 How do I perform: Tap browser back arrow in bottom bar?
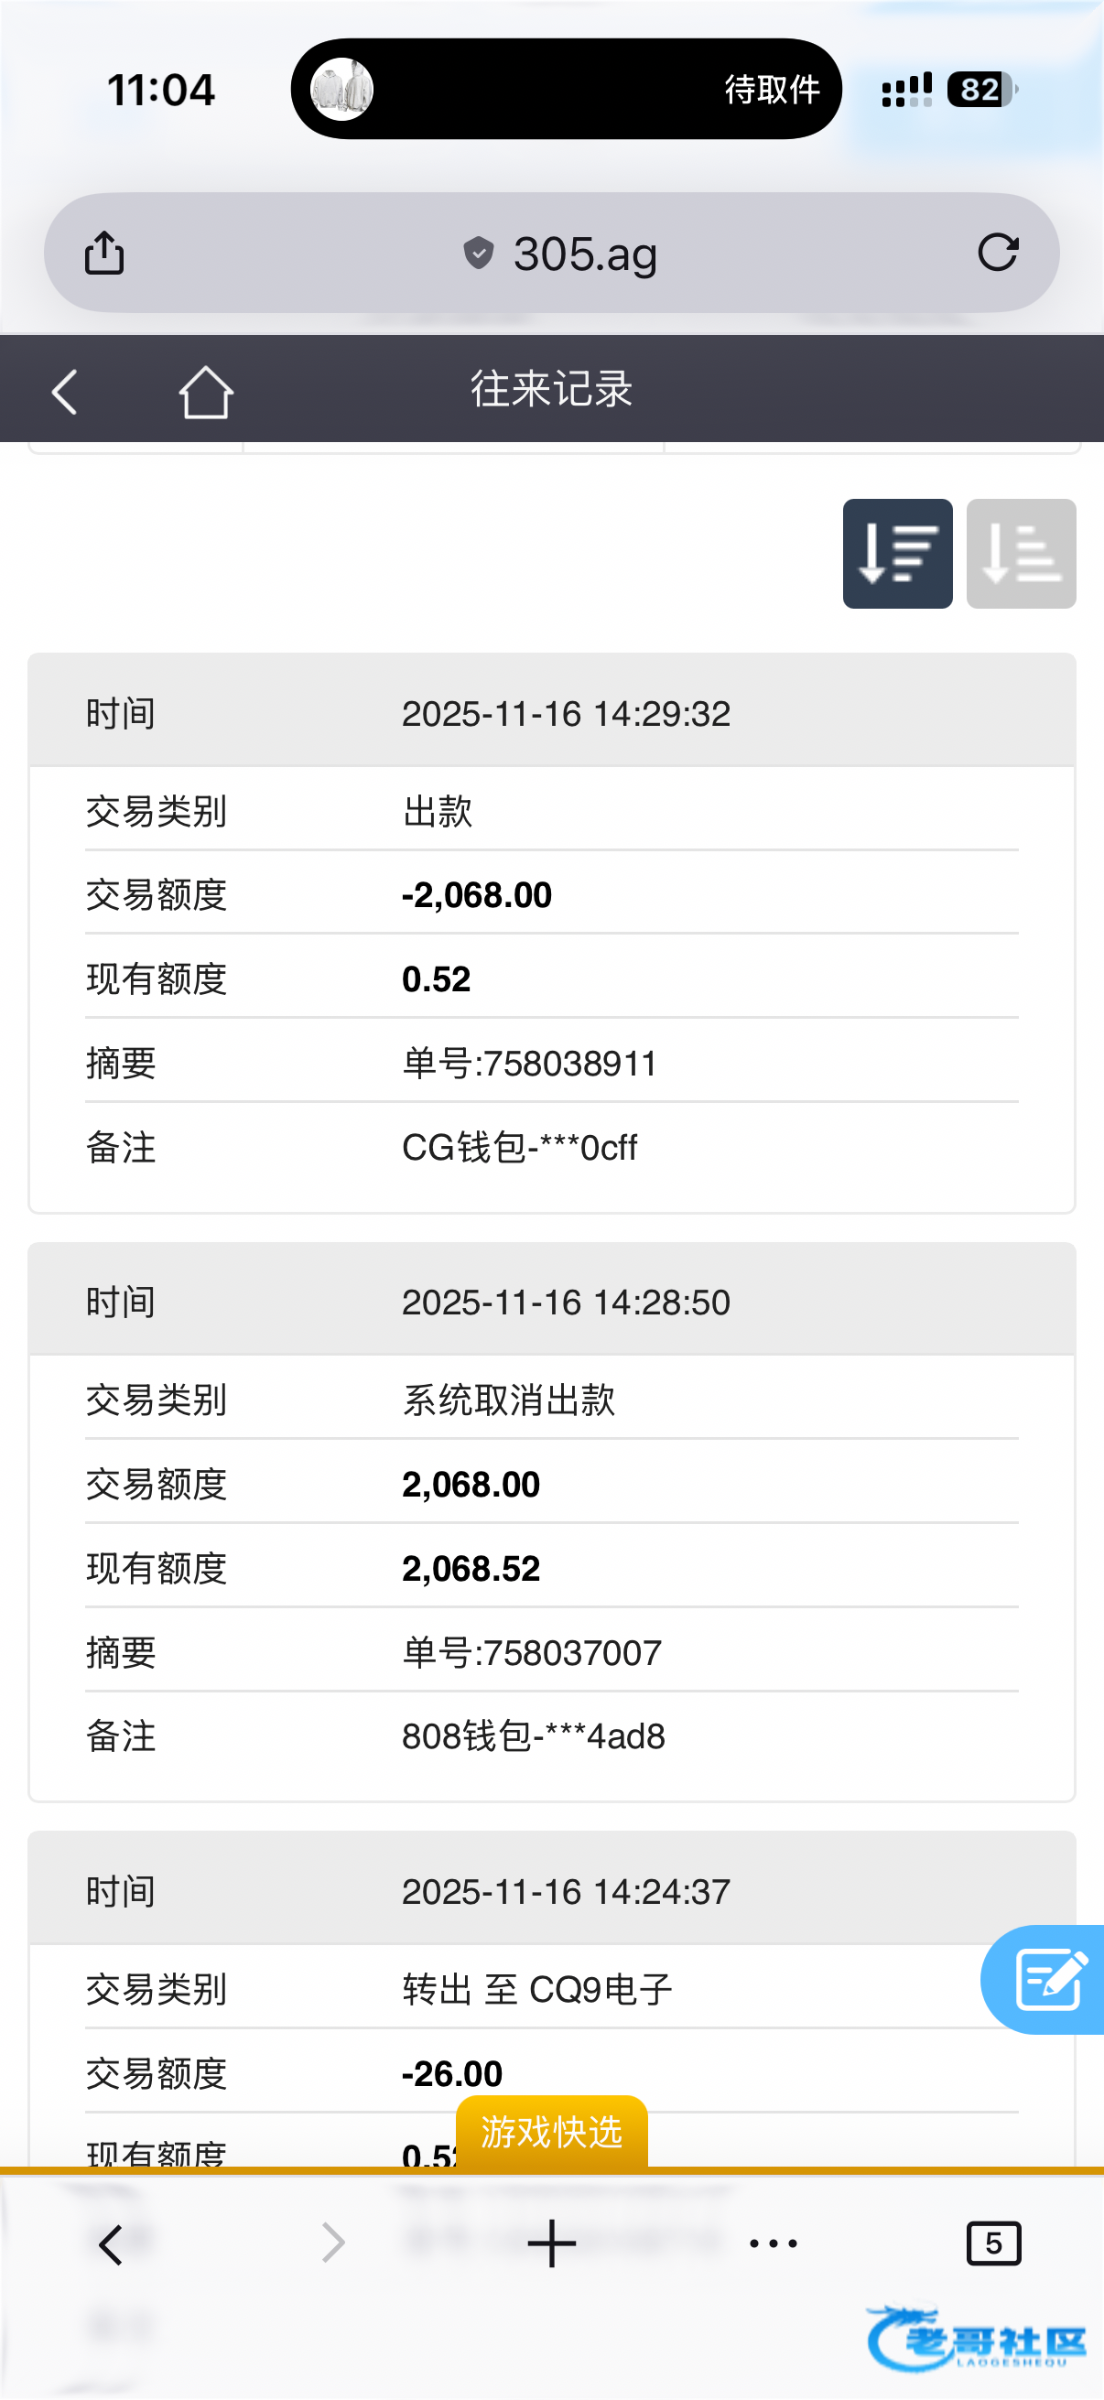pos(111,2244)
